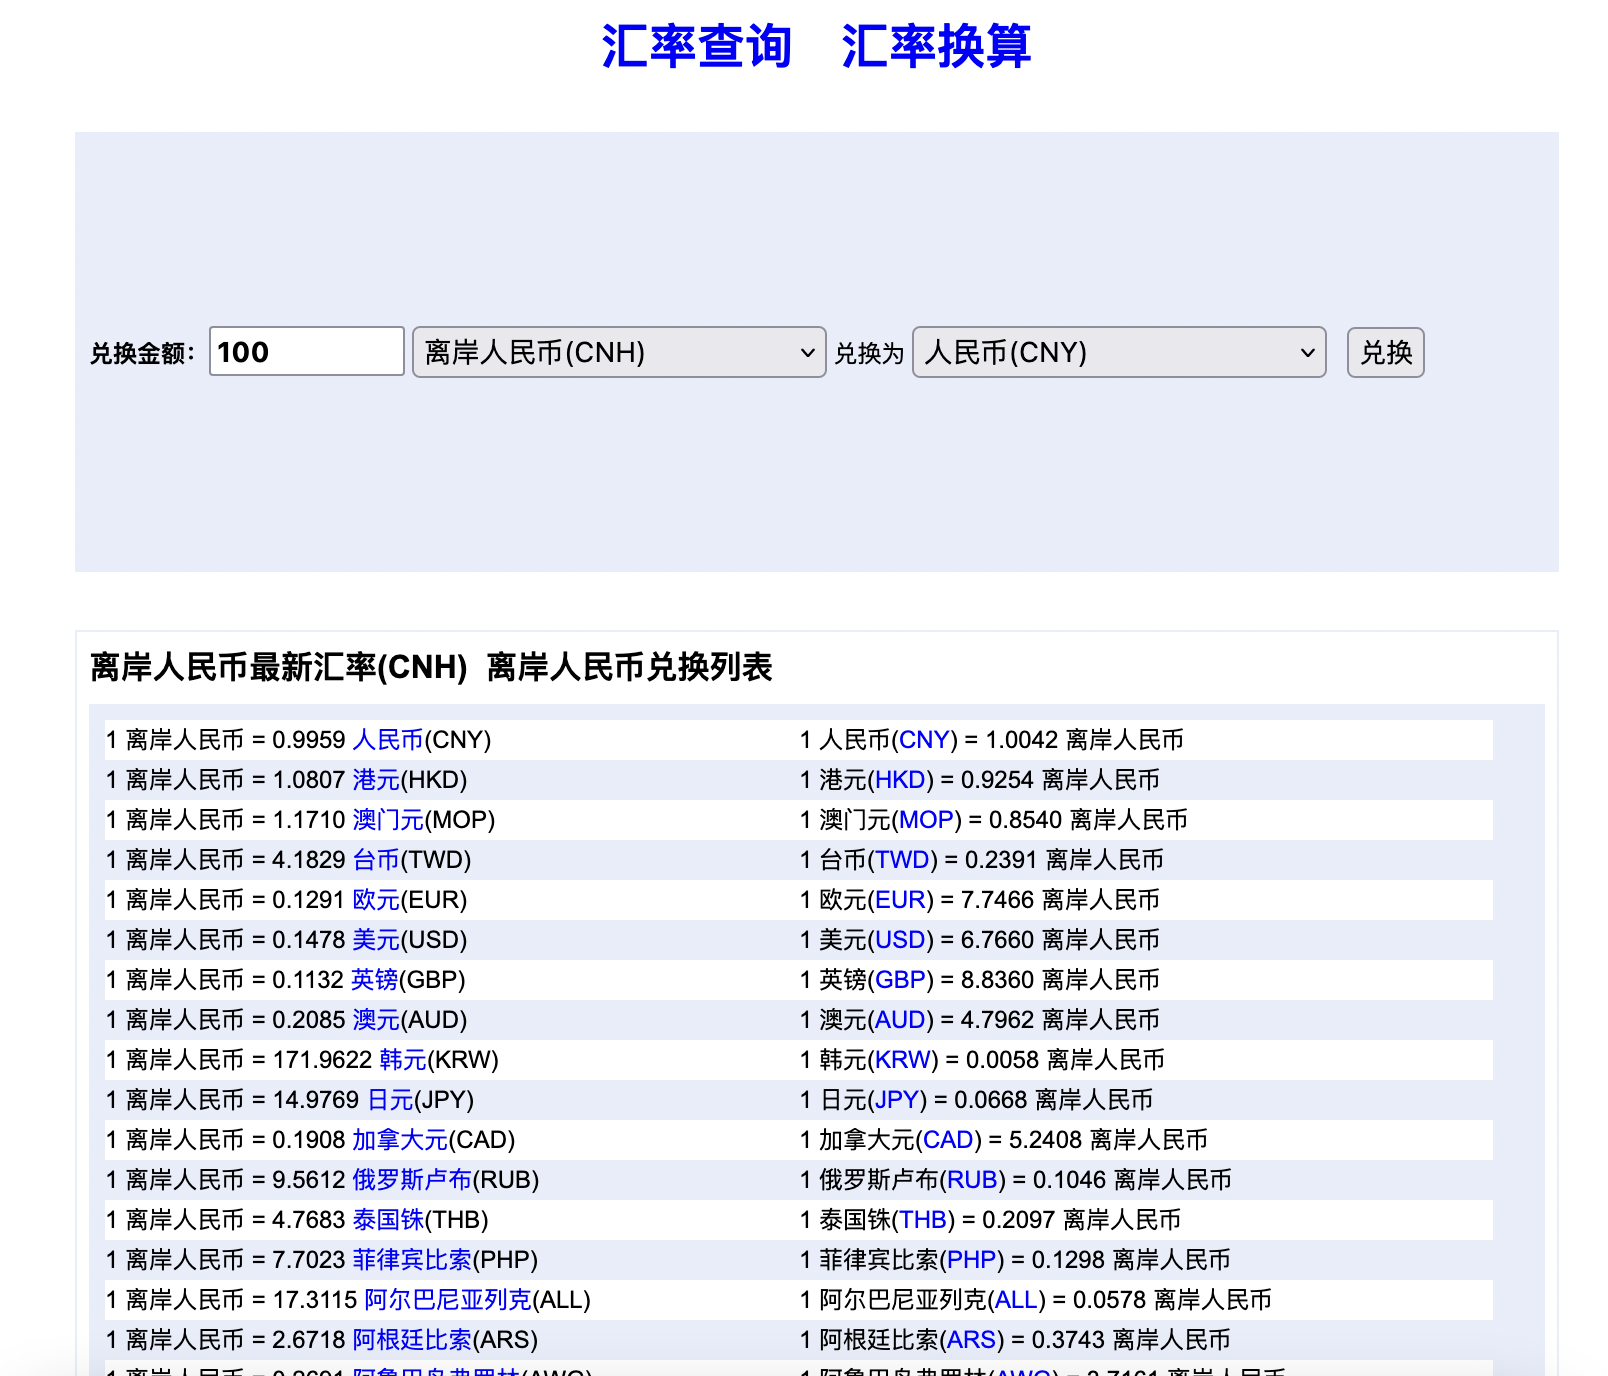Open the 港元 HKD currency link
1608x1376 pixels.
click(x=375, y=780)
